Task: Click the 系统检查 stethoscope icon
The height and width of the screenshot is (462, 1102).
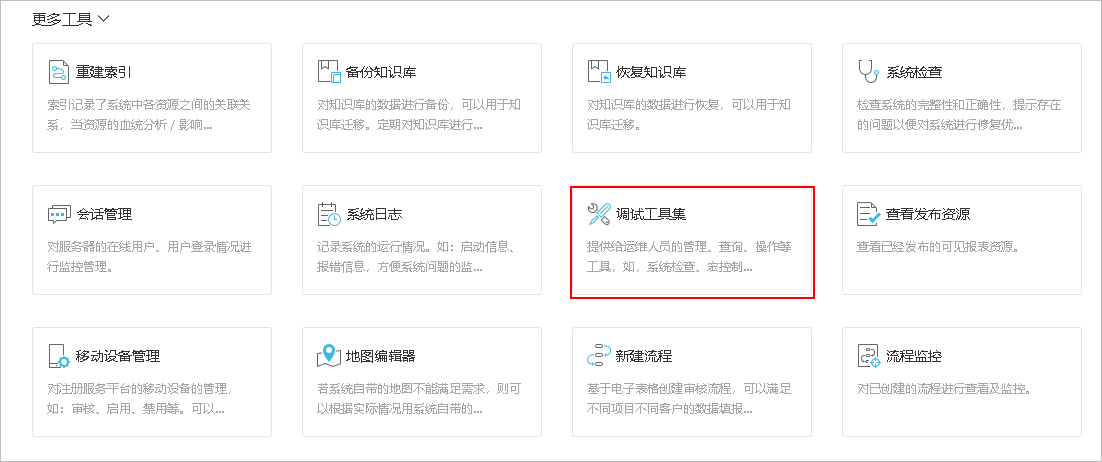Action: click(x=869, y=72)
